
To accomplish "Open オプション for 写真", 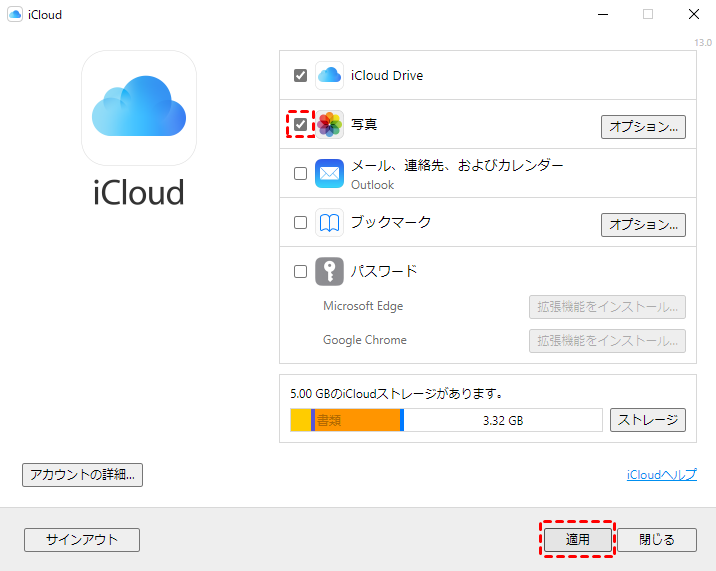I will click(643, 126).
